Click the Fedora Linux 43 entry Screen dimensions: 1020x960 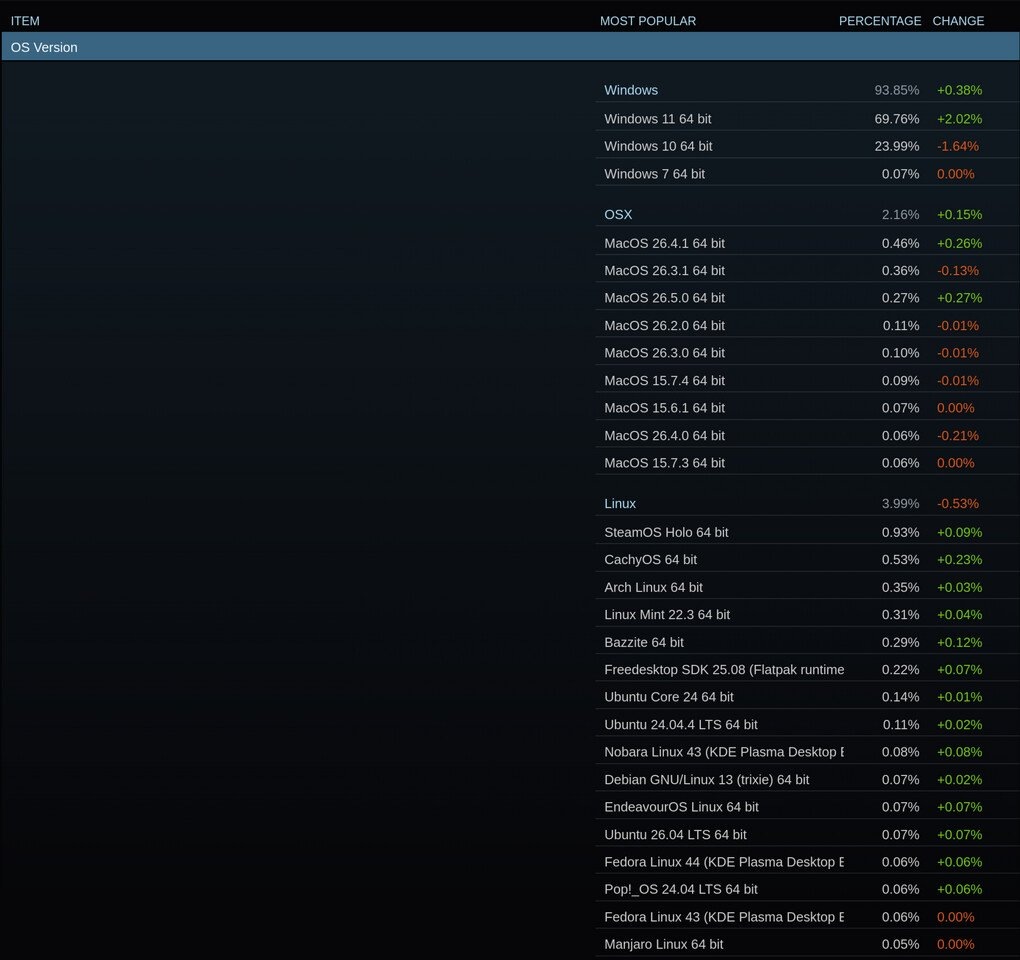pos(724,917)
